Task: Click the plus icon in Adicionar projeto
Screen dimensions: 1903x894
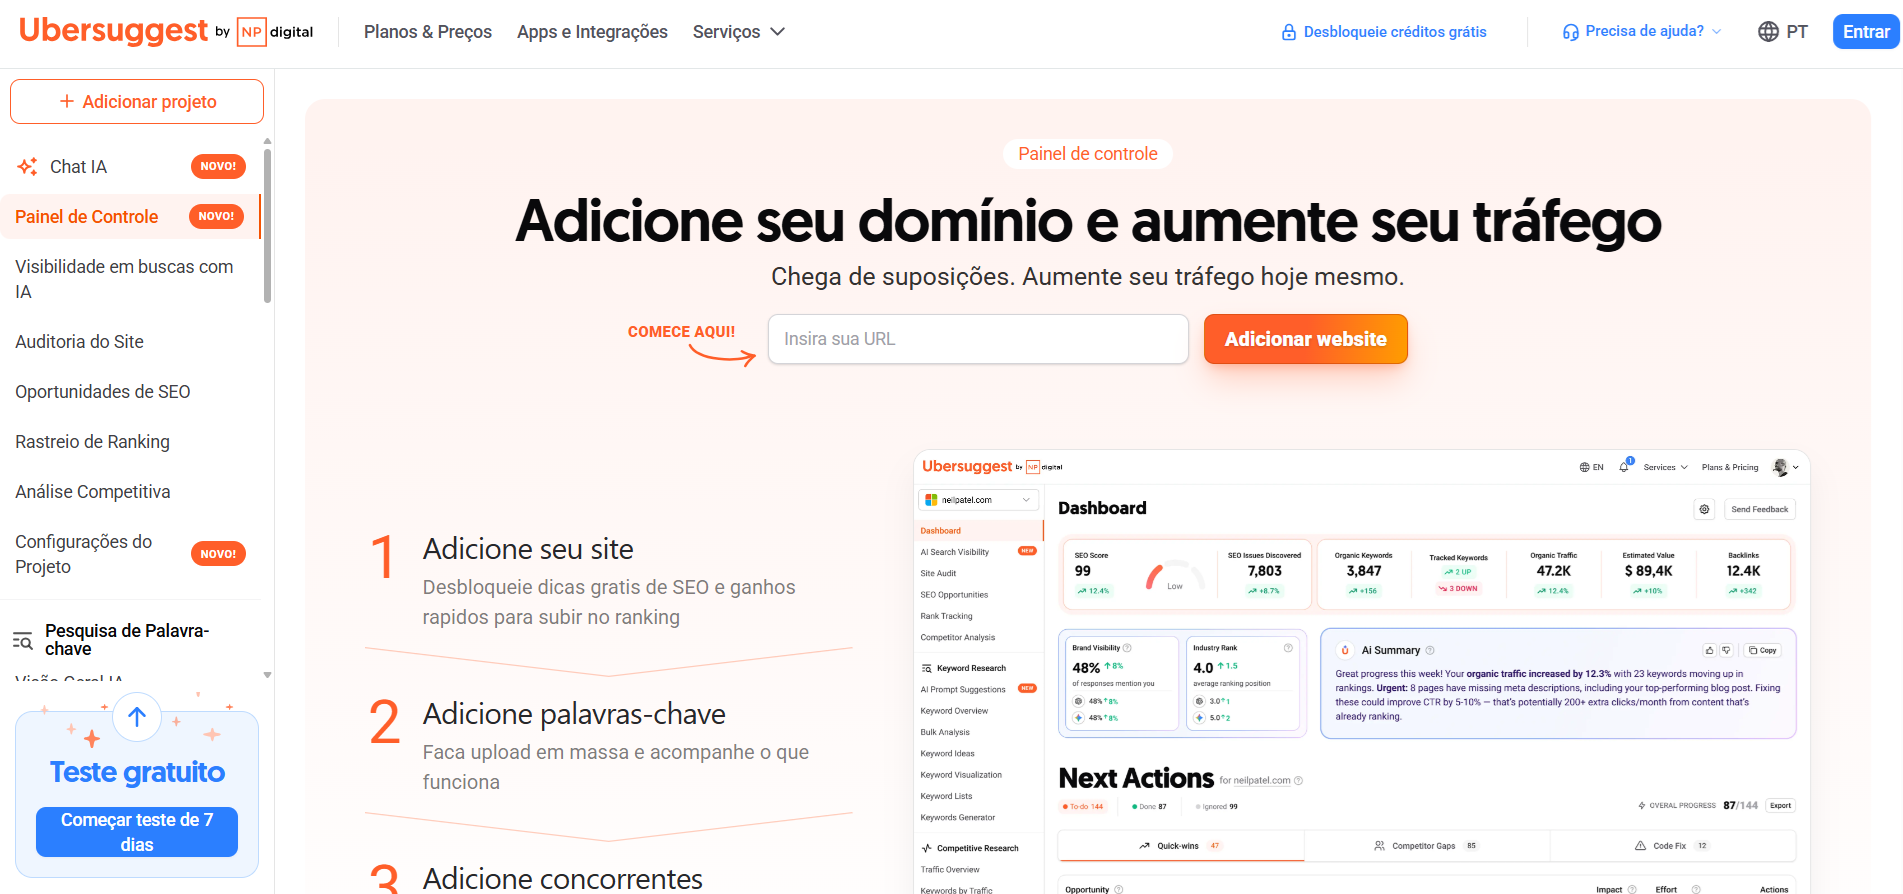Action: (67, 101)
